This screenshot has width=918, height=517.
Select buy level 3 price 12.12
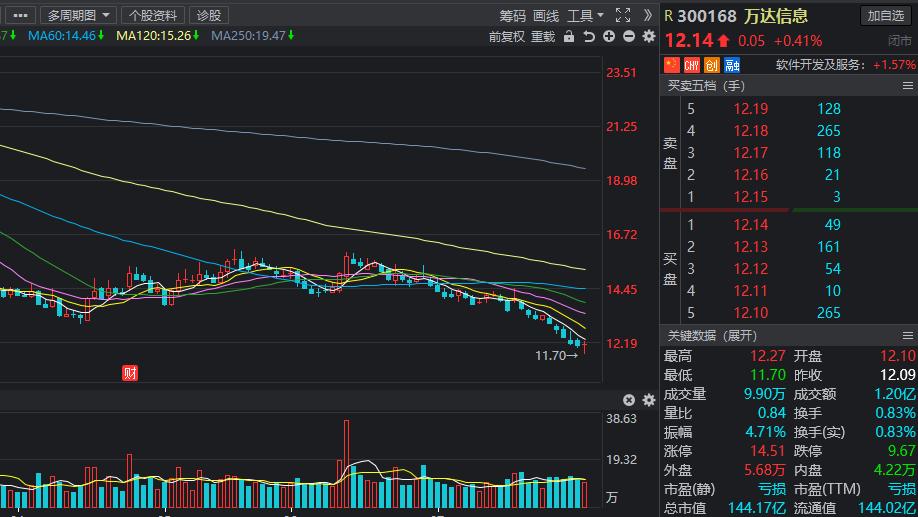tap(751, 269)
